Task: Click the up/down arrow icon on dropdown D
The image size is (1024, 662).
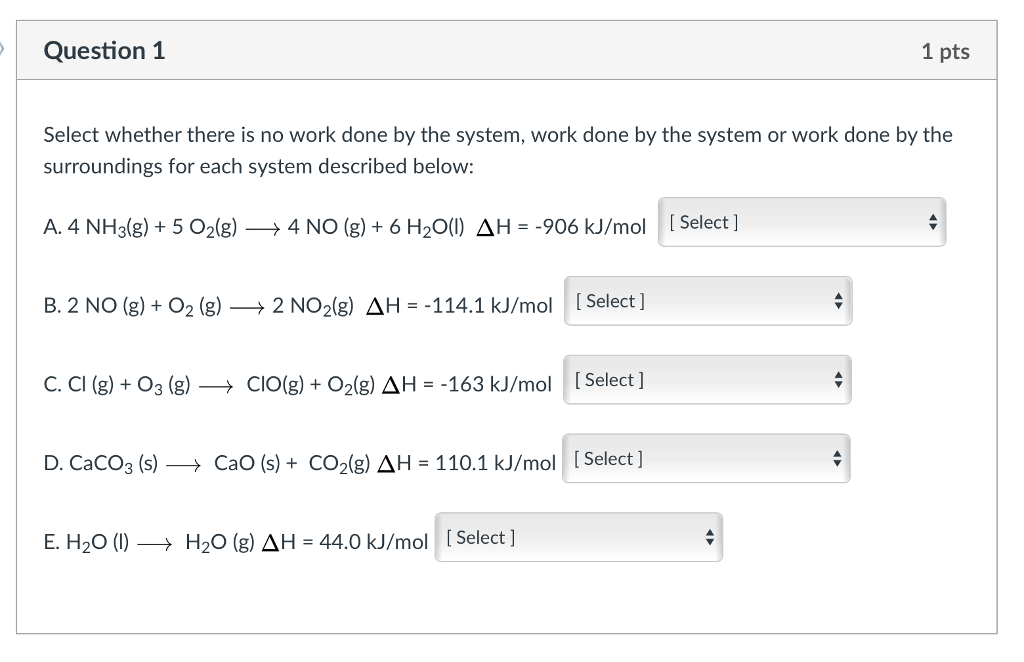Action: coord(838,458)
